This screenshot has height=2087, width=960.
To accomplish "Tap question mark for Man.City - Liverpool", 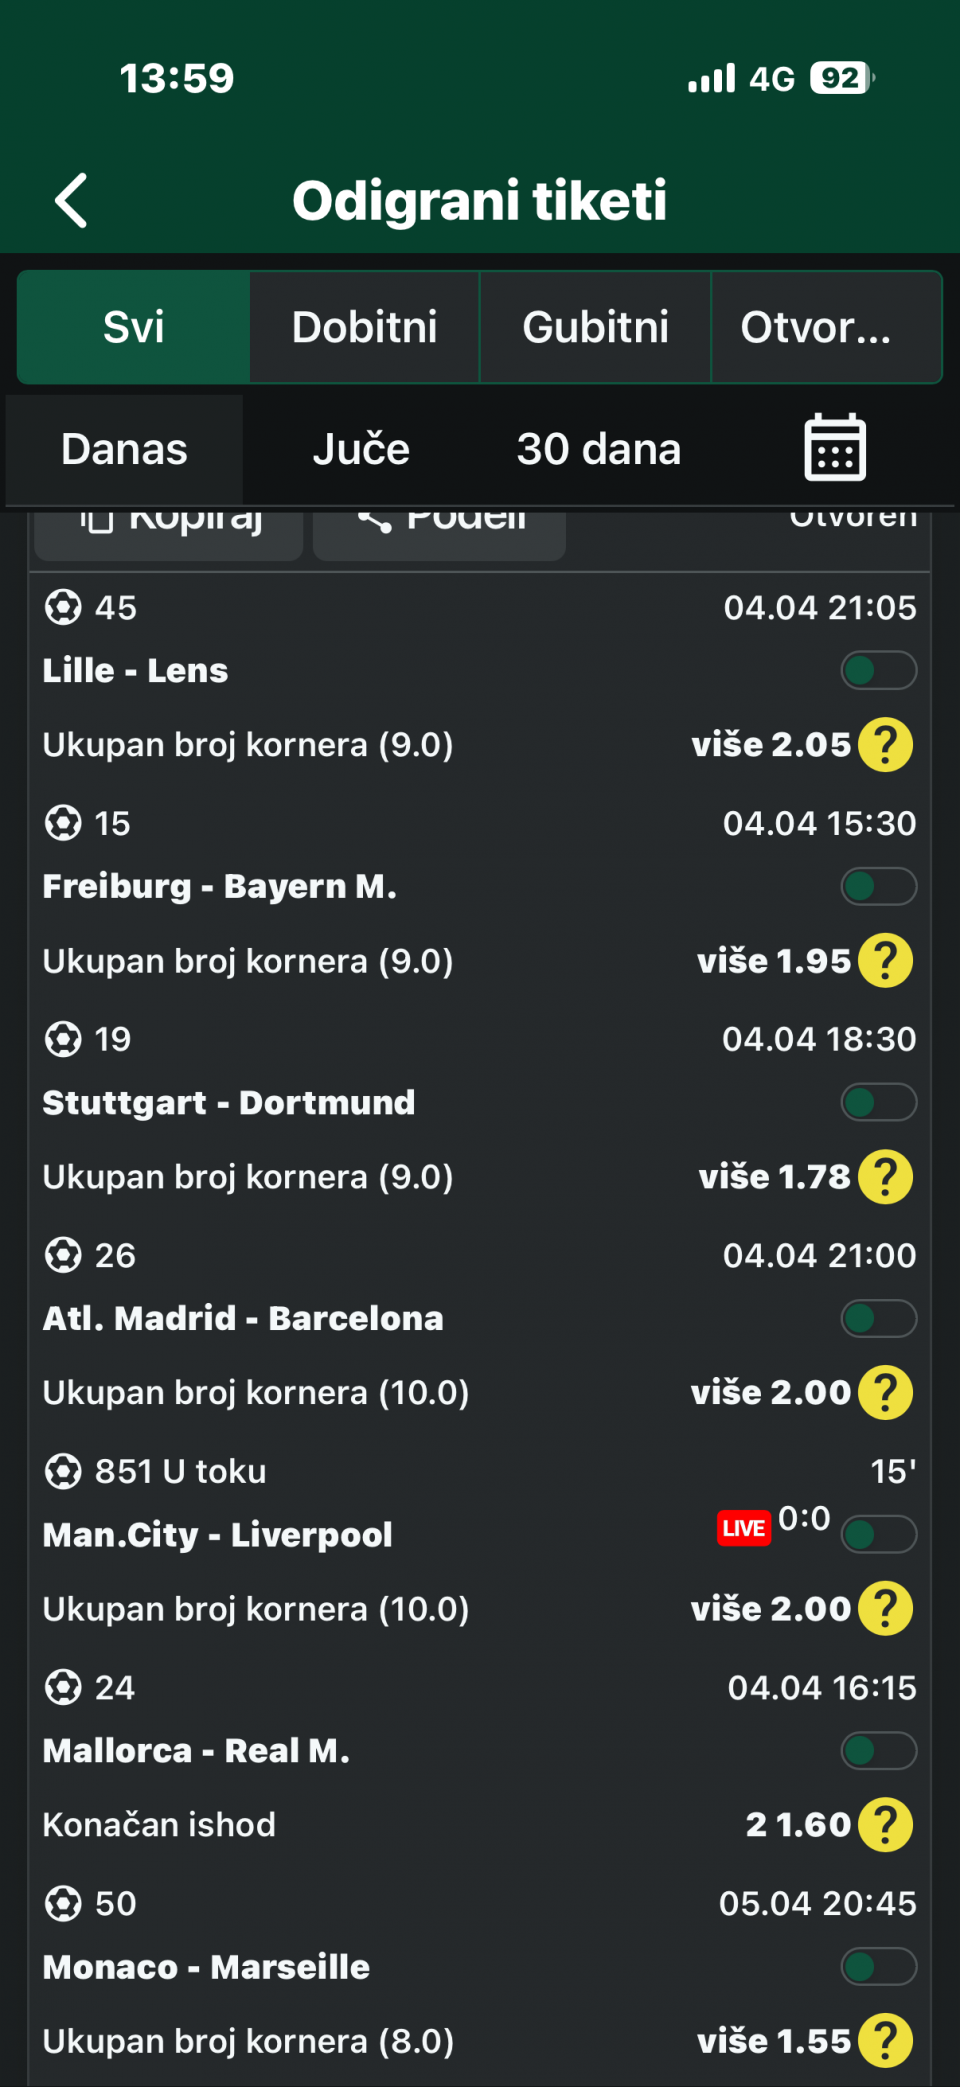I will pyautogui.click(x=886, y=1609).
